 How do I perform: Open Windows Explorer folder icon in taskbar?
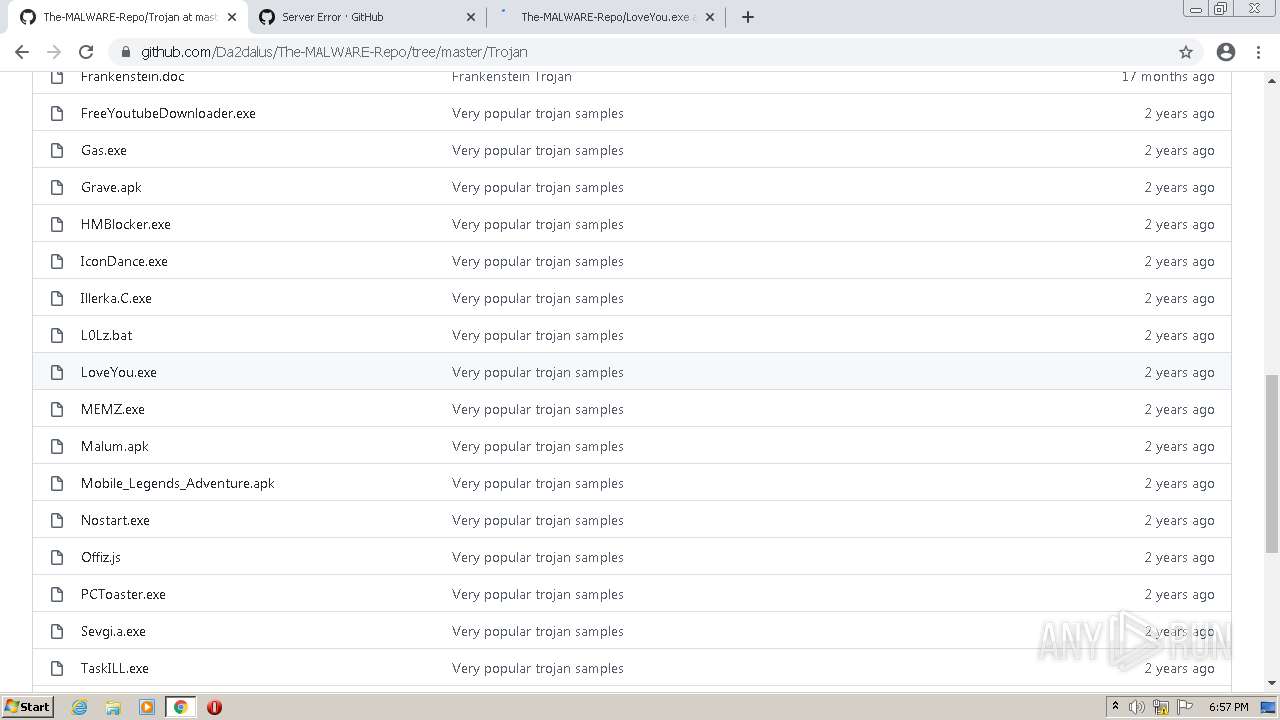pos(113,707)
